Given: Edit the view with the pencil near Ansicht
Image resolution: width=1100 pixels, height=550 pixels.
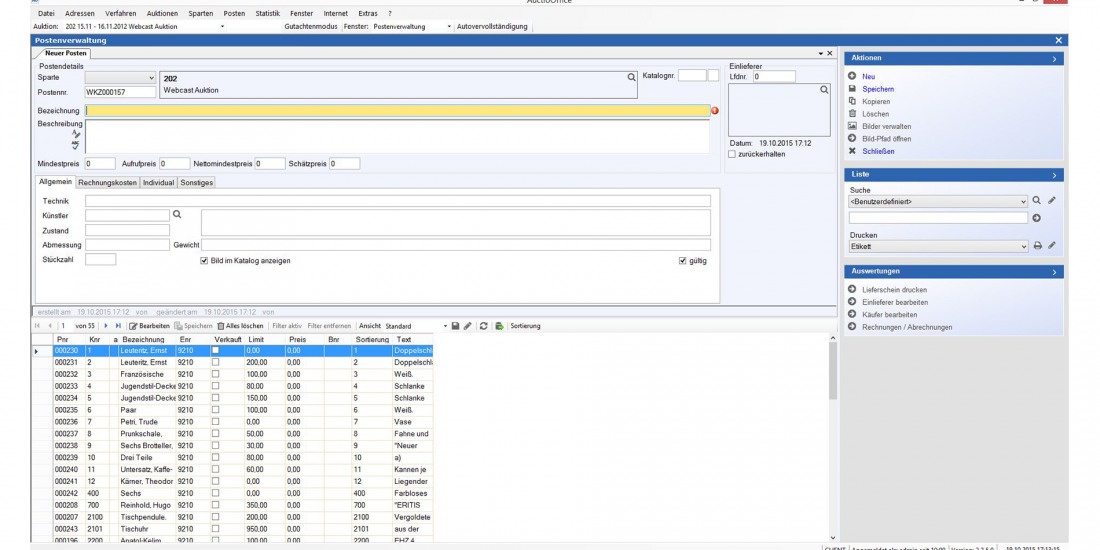Looking at the screenshot, I should coord(467,326).
